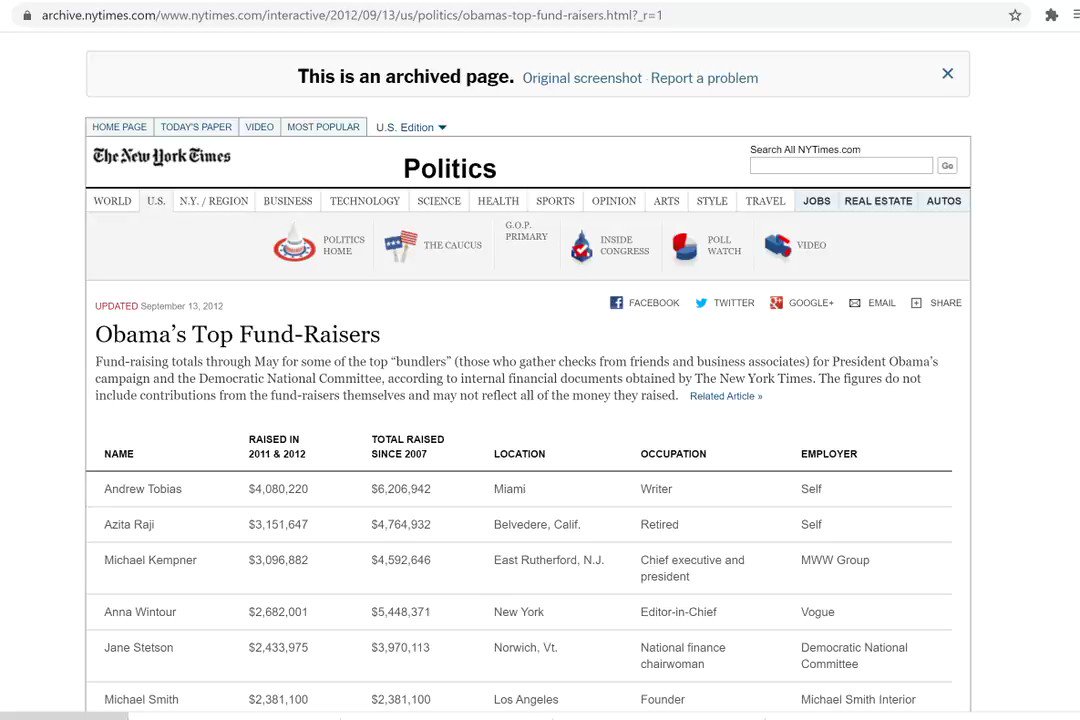Open the Today's Paper tab
The image size is (1080, 720).
pos(196,127)
